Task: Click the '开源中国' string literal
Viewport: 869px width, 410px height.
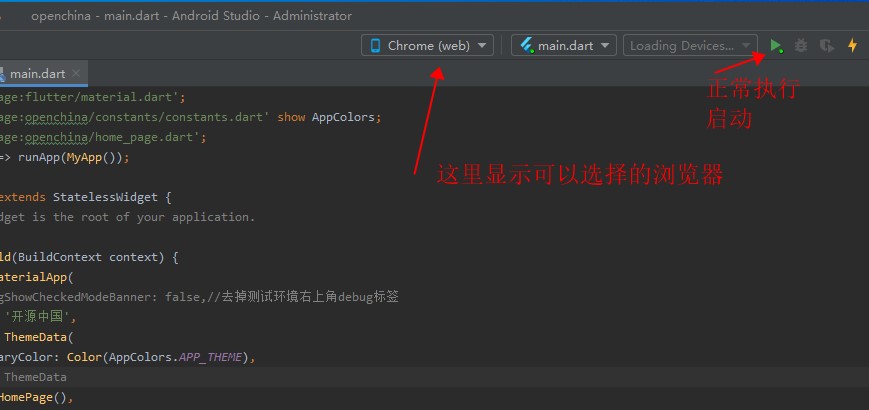Action: tap(40, 317)
